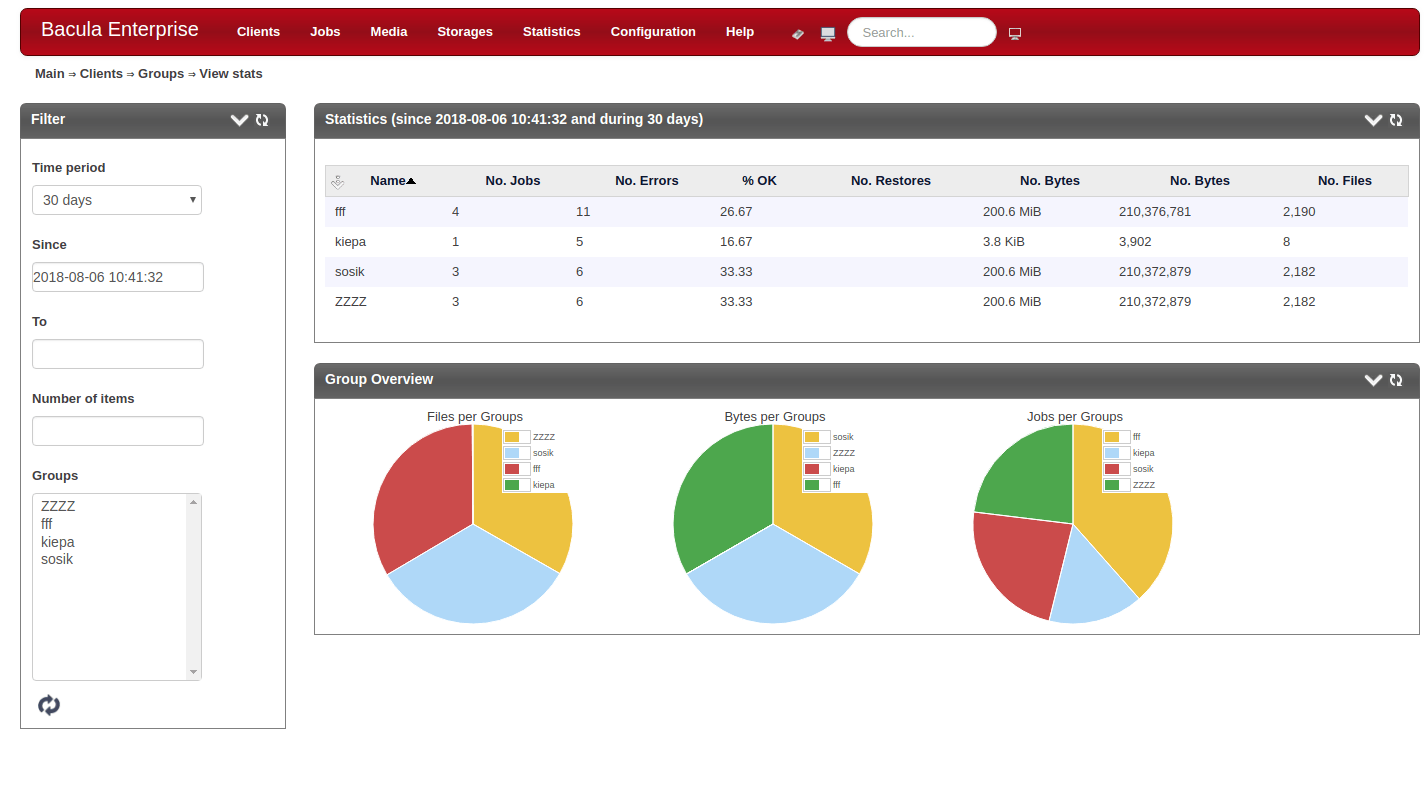Screen dimensions: 1425x793
Task: Open the Statistics menu in navigation
Action: pos(551,32)
